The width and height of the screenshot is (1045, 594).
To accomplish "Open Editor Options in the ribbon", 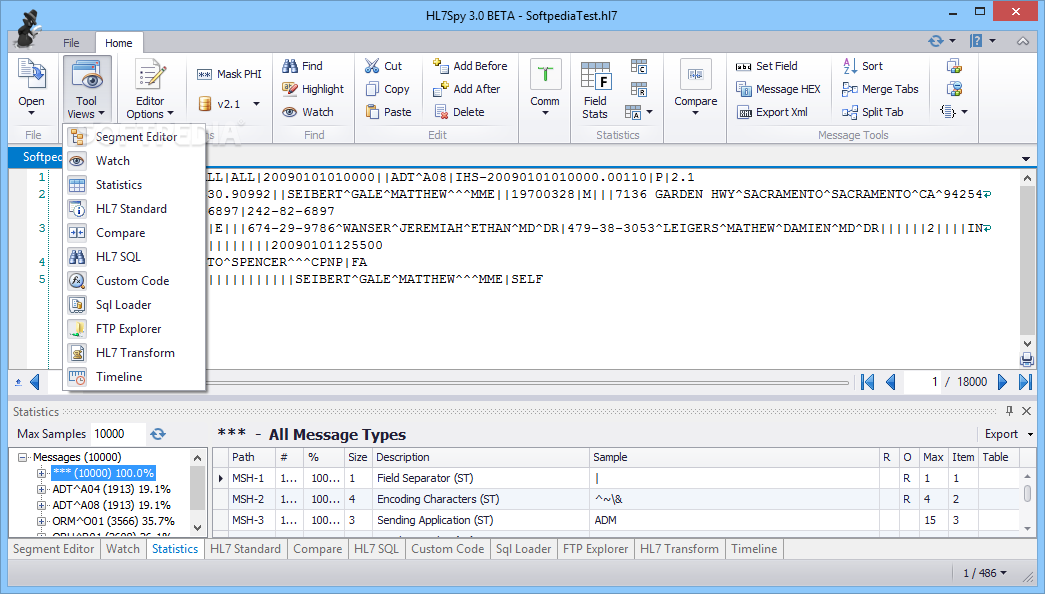I will click(150, 90).
